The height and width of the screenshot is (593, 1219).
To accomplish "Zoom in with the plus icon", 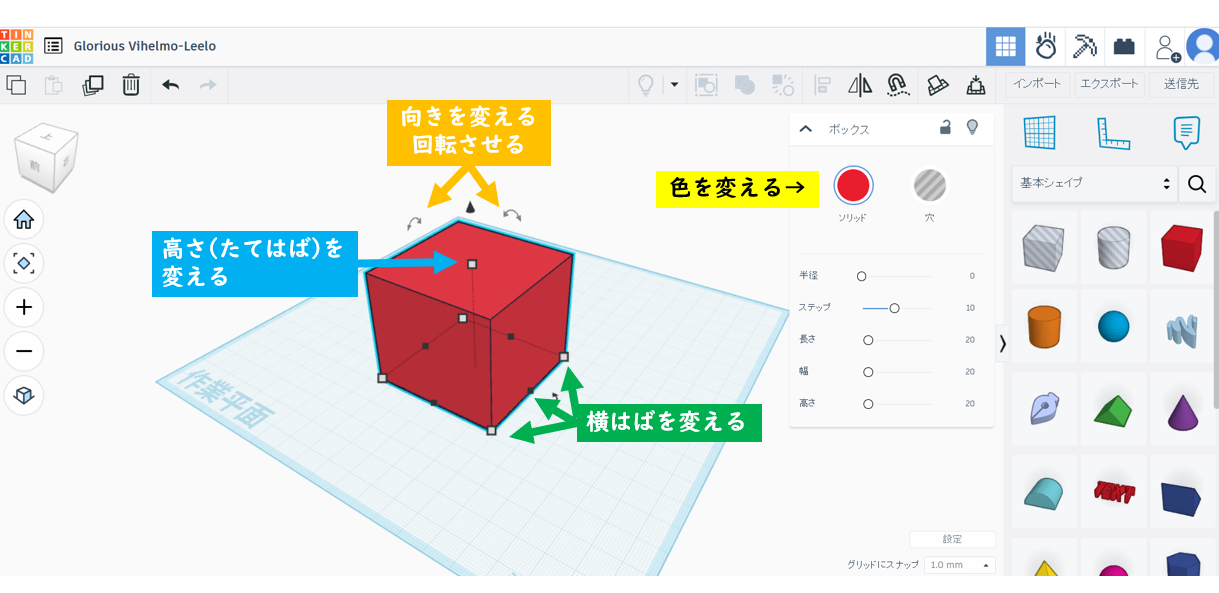I will coord(24,308).
